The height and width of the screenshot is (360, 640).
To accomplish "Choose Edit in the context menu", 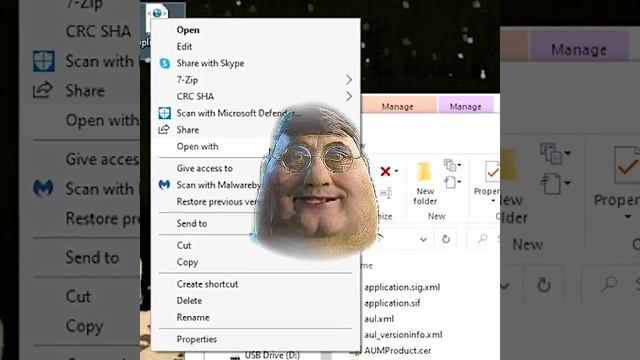I will point(184,47).
